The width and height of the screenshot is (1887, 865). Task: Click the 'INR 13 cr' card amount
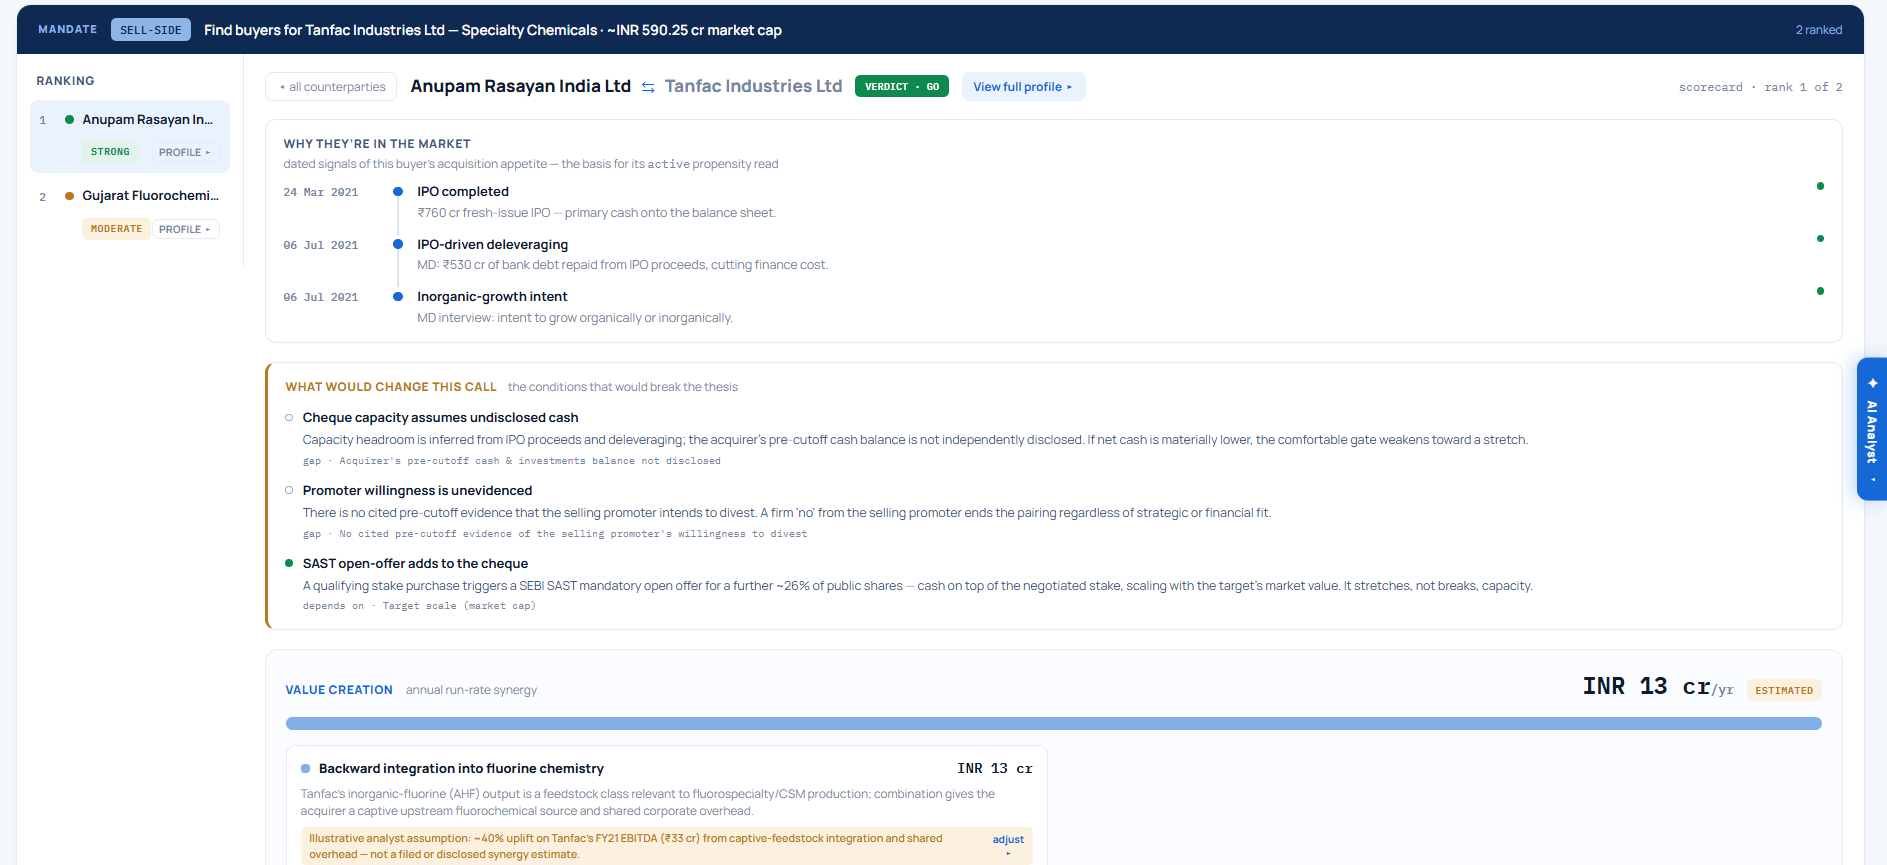(x=994, y=769)
